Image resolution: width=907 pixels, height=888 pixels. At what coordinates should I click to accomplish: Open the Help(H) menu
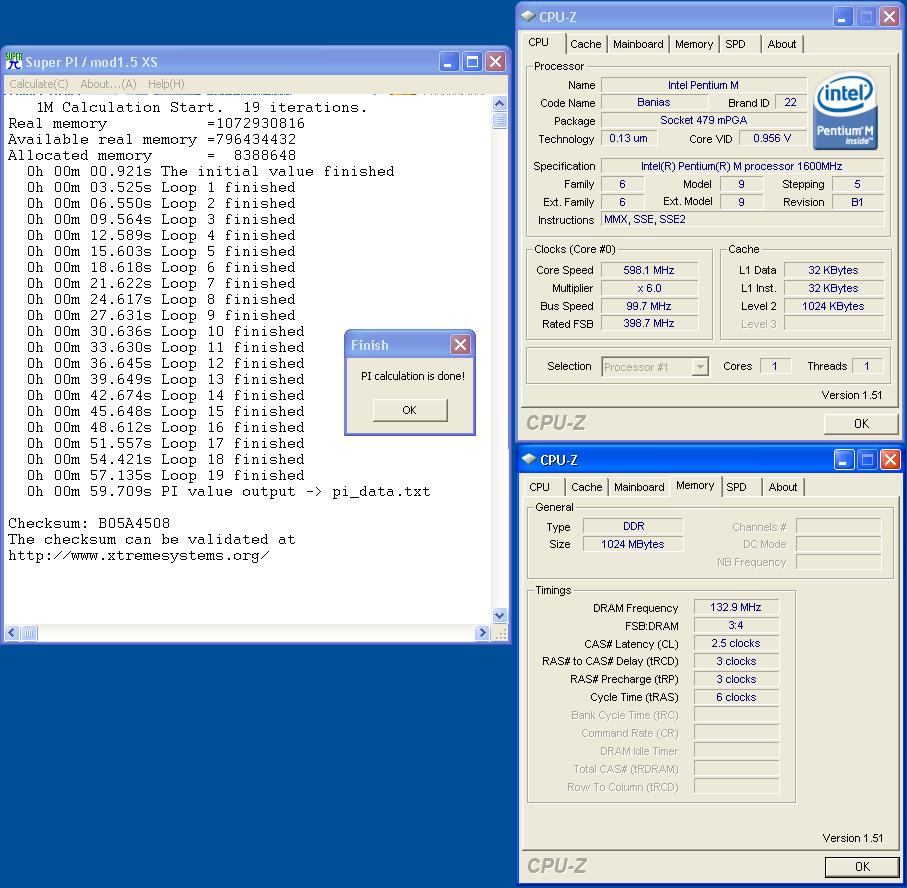(166, 84)
